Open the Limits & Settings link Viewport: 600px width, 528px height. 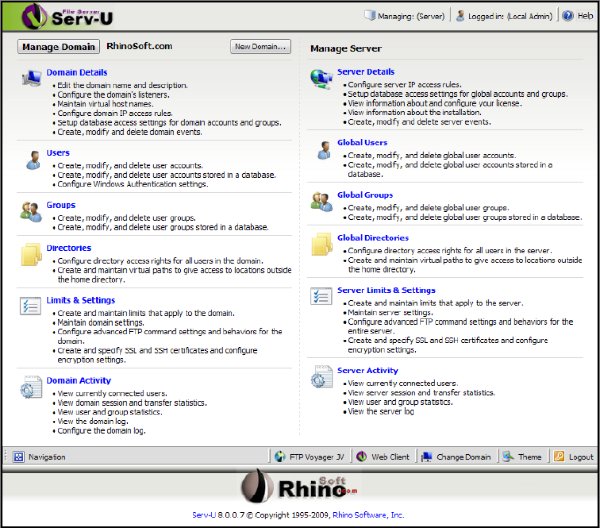point(81,300)
